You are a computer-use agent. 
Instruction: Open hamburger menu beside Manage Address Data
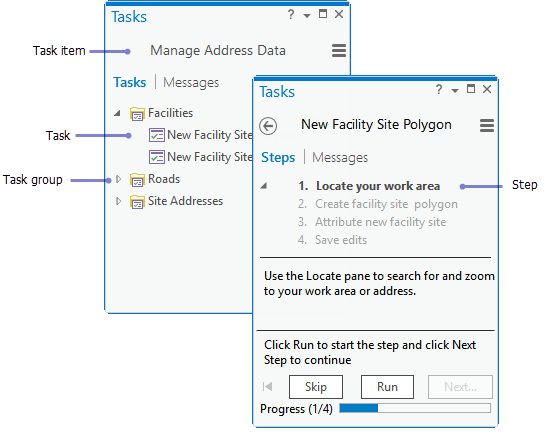coord(339,51)
